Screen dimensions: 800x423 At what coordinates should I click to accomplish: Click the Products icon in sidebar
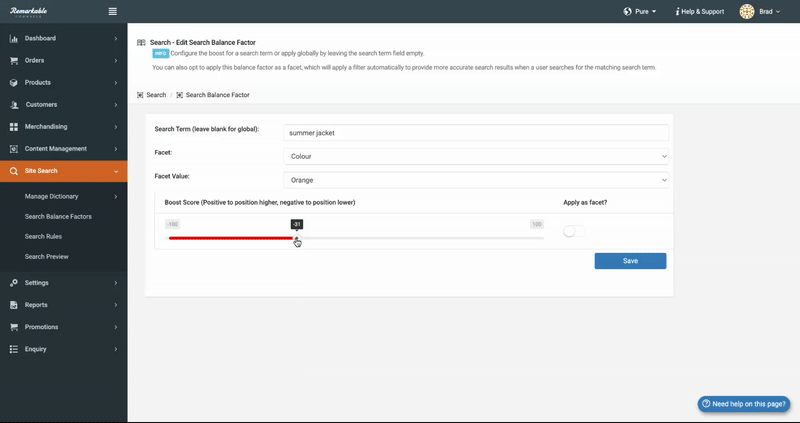click(14, 83)
